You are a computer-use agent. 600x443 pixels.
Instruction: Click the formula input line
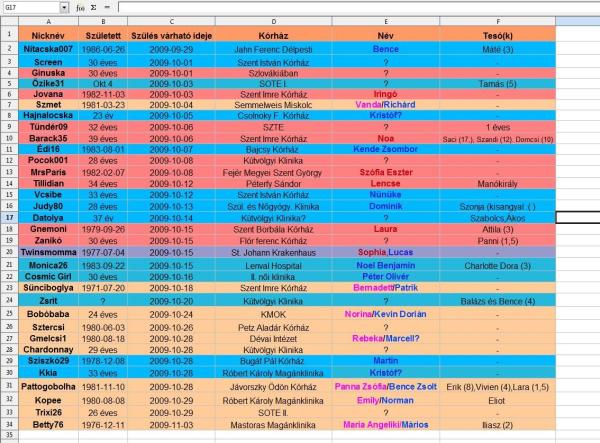350,7
